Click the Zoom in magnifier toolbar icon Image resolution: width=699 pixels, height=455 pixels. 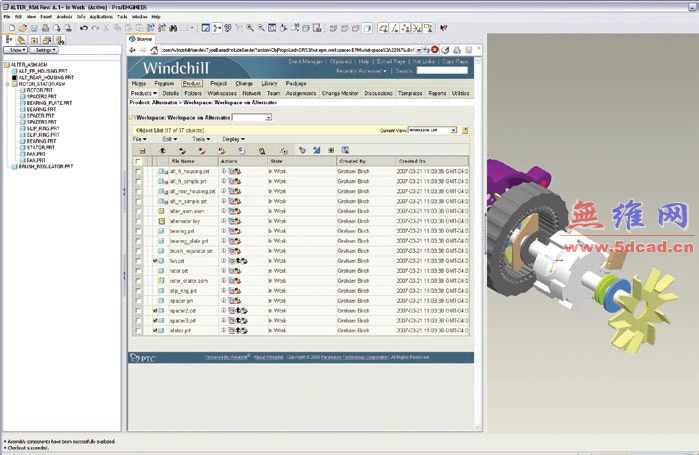point(250,28)
